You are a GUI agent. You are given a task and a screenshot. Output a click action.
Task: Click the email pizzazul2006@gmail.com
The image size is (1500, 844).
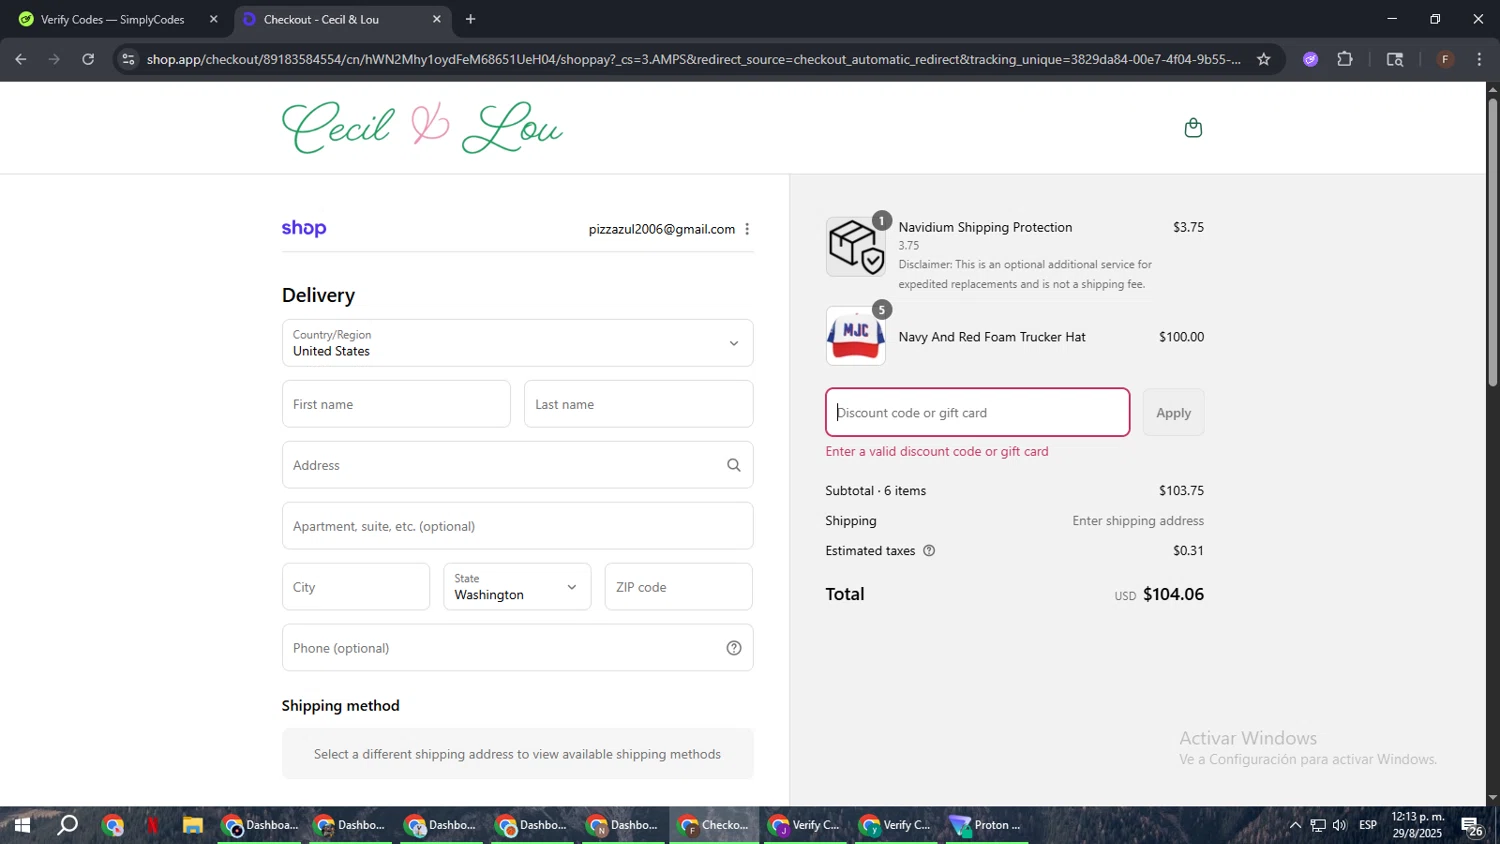pyautogui.click(x=662, y=229)
